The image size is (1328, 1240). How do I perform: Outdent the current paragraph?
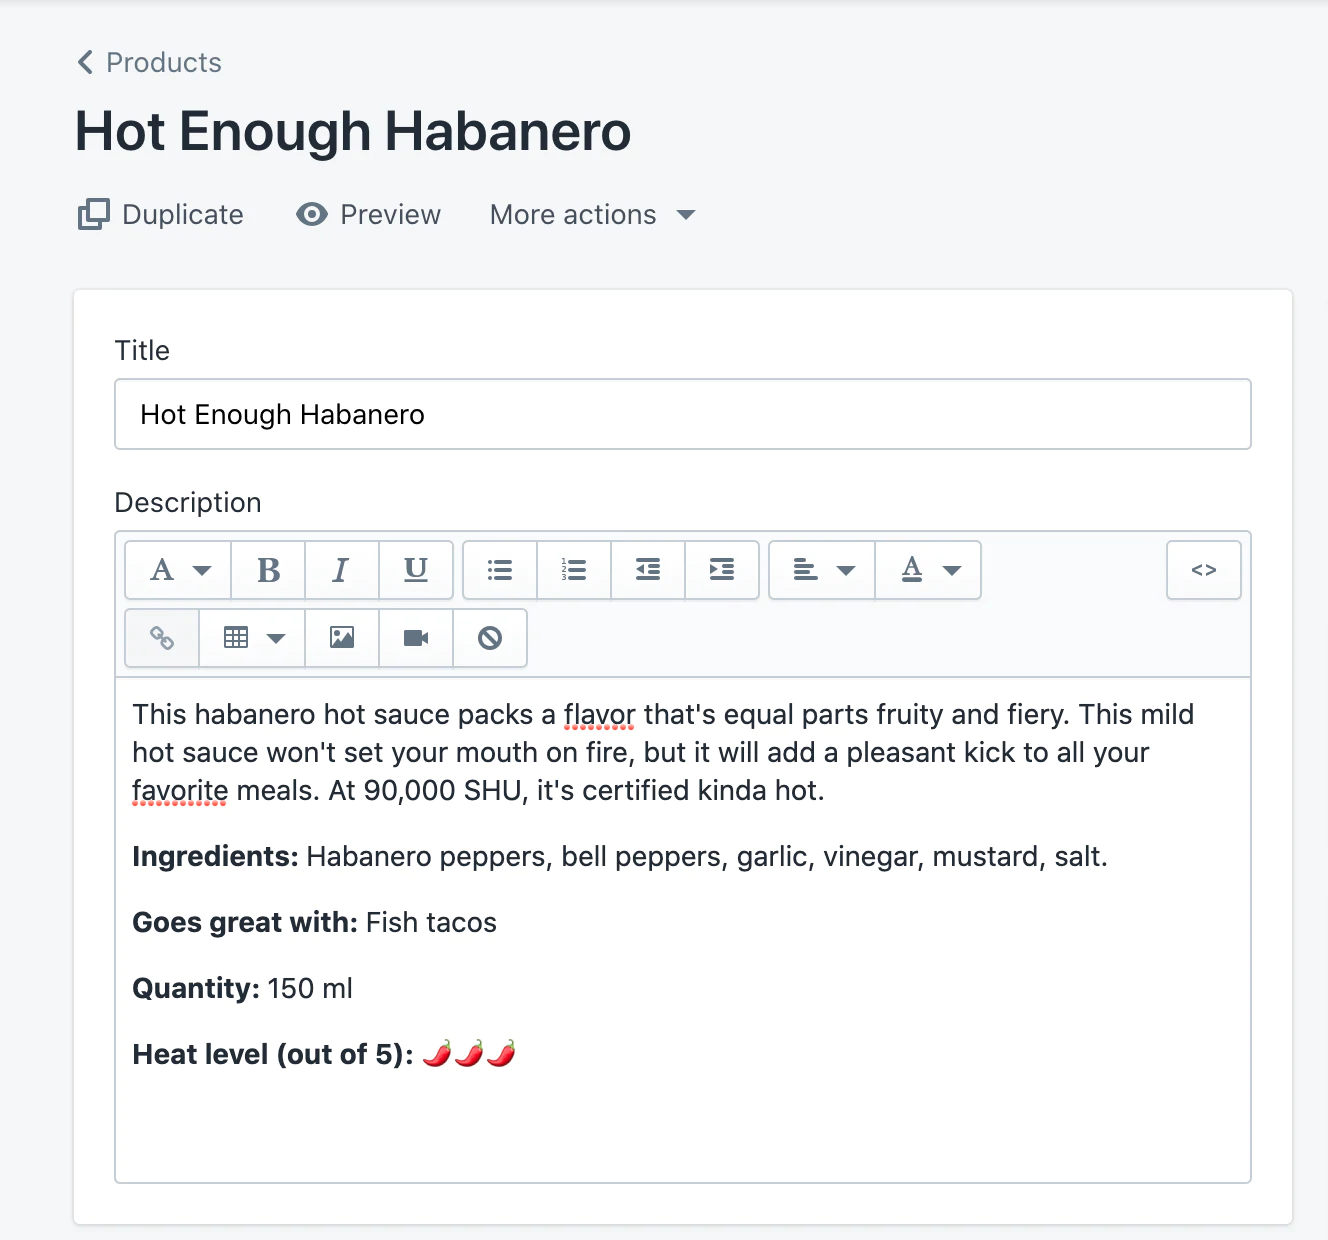click(x=648, y=570)
